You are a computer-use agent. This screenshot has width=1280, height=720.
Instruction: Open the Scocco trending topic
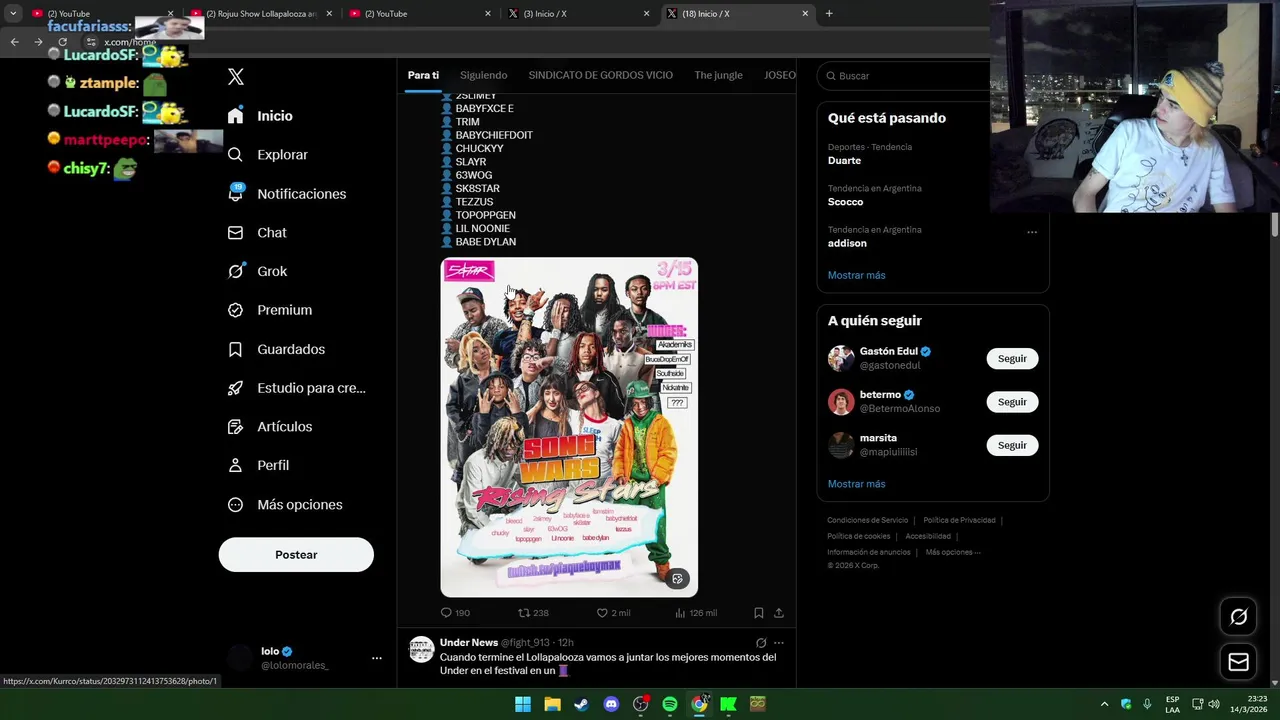[x=845, y=202]
